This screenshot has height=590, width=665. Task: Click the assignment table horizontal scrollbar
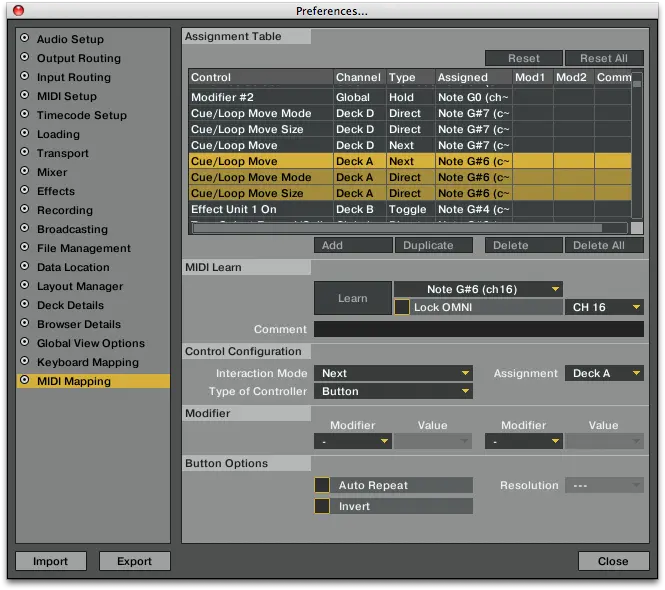(400, 228)
